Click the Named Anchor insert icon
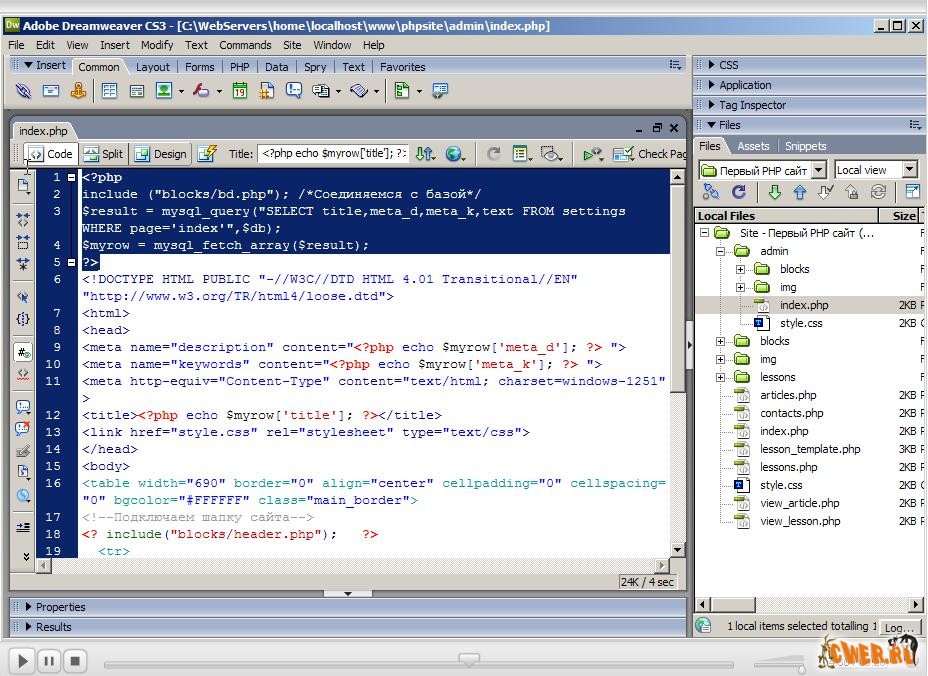The height and width of the screenshot is (676, 928). [78, 91]
